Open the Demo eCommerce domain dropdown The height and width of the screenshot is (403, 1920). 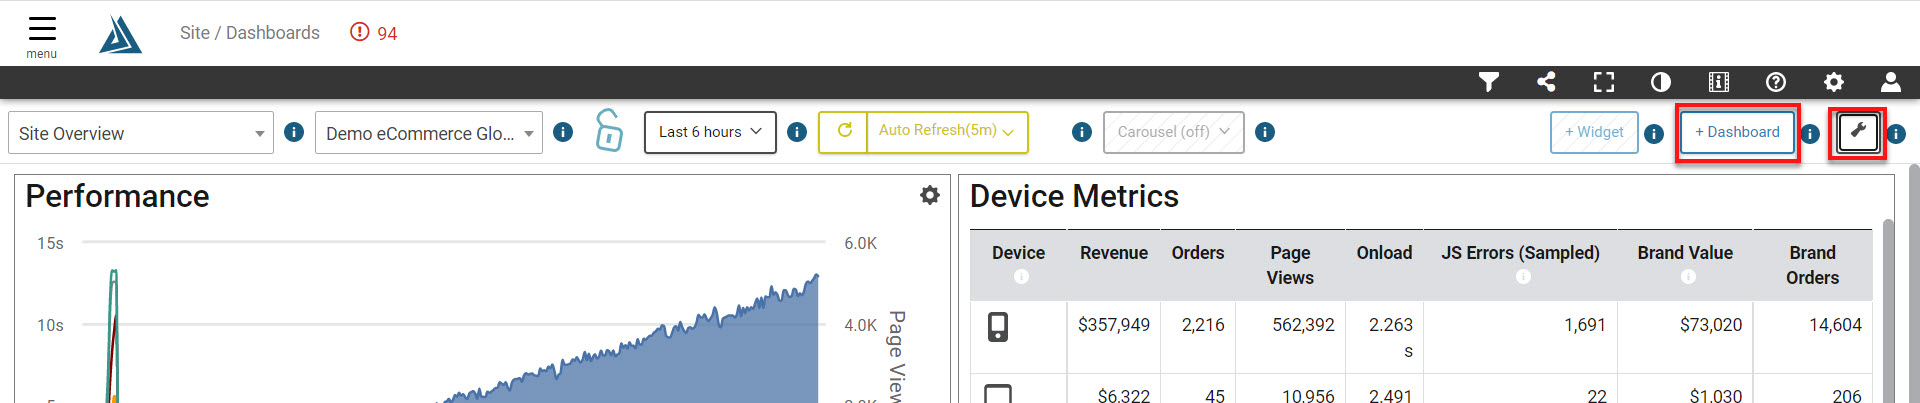tap(428, 133)
